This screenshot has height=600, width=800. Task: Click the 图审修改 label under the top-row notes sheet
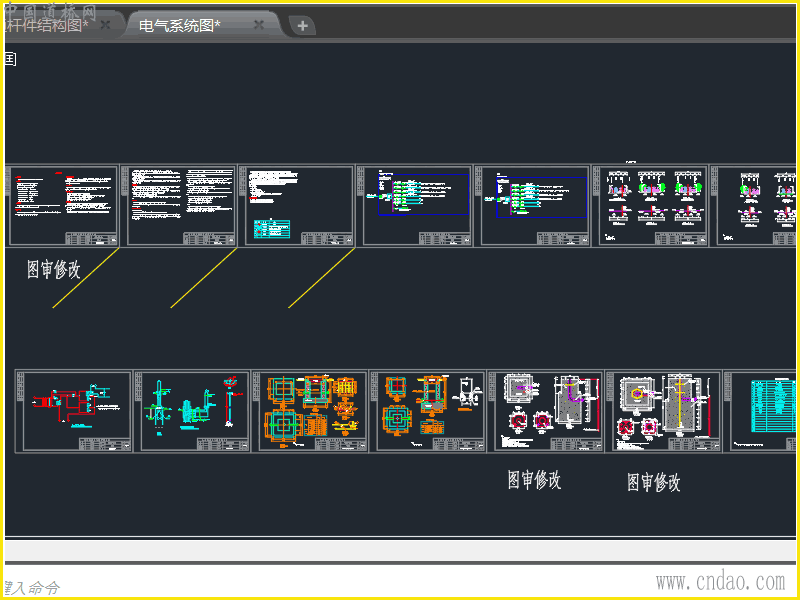point(54,269)
